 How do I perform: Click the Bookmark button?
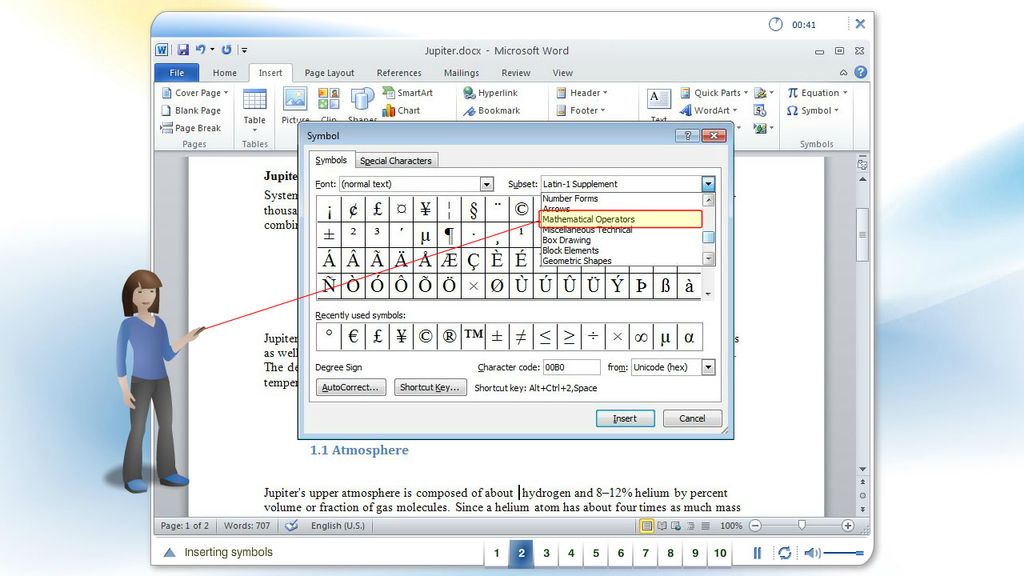pyautogui.click(x=492, y=110)
